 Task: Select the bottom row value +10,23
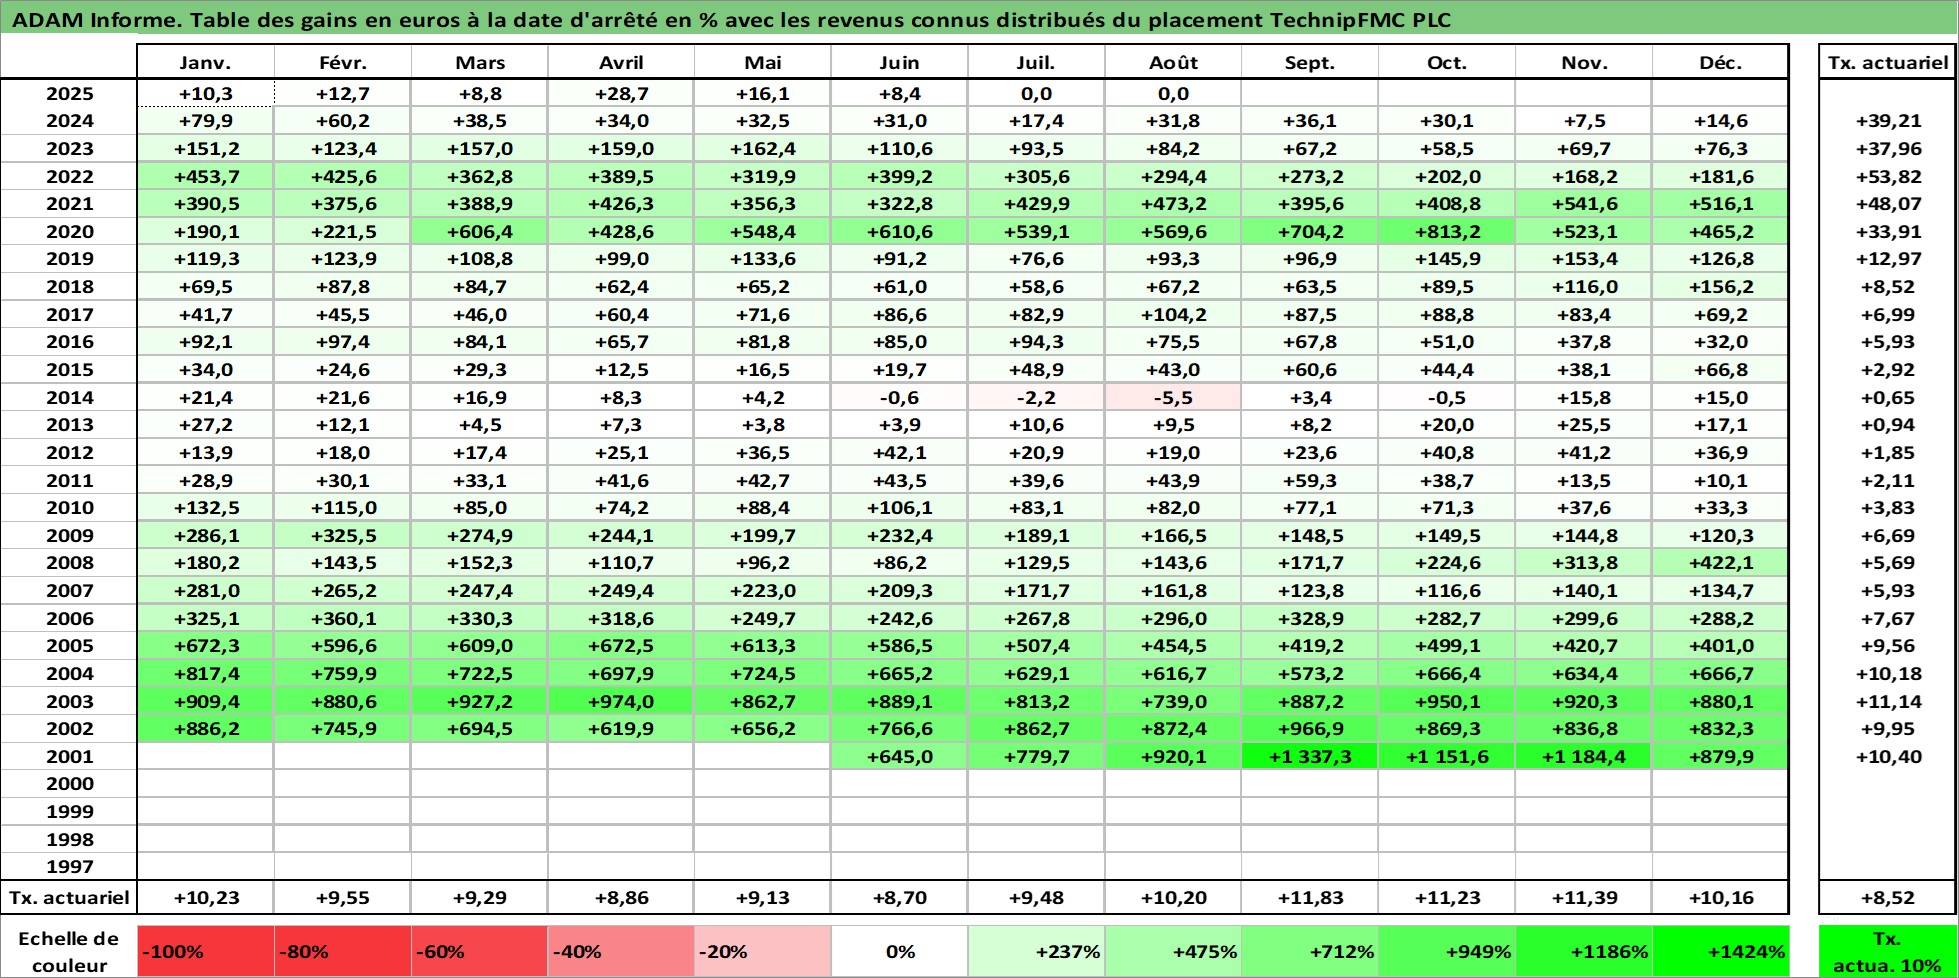tap(205, 897)
